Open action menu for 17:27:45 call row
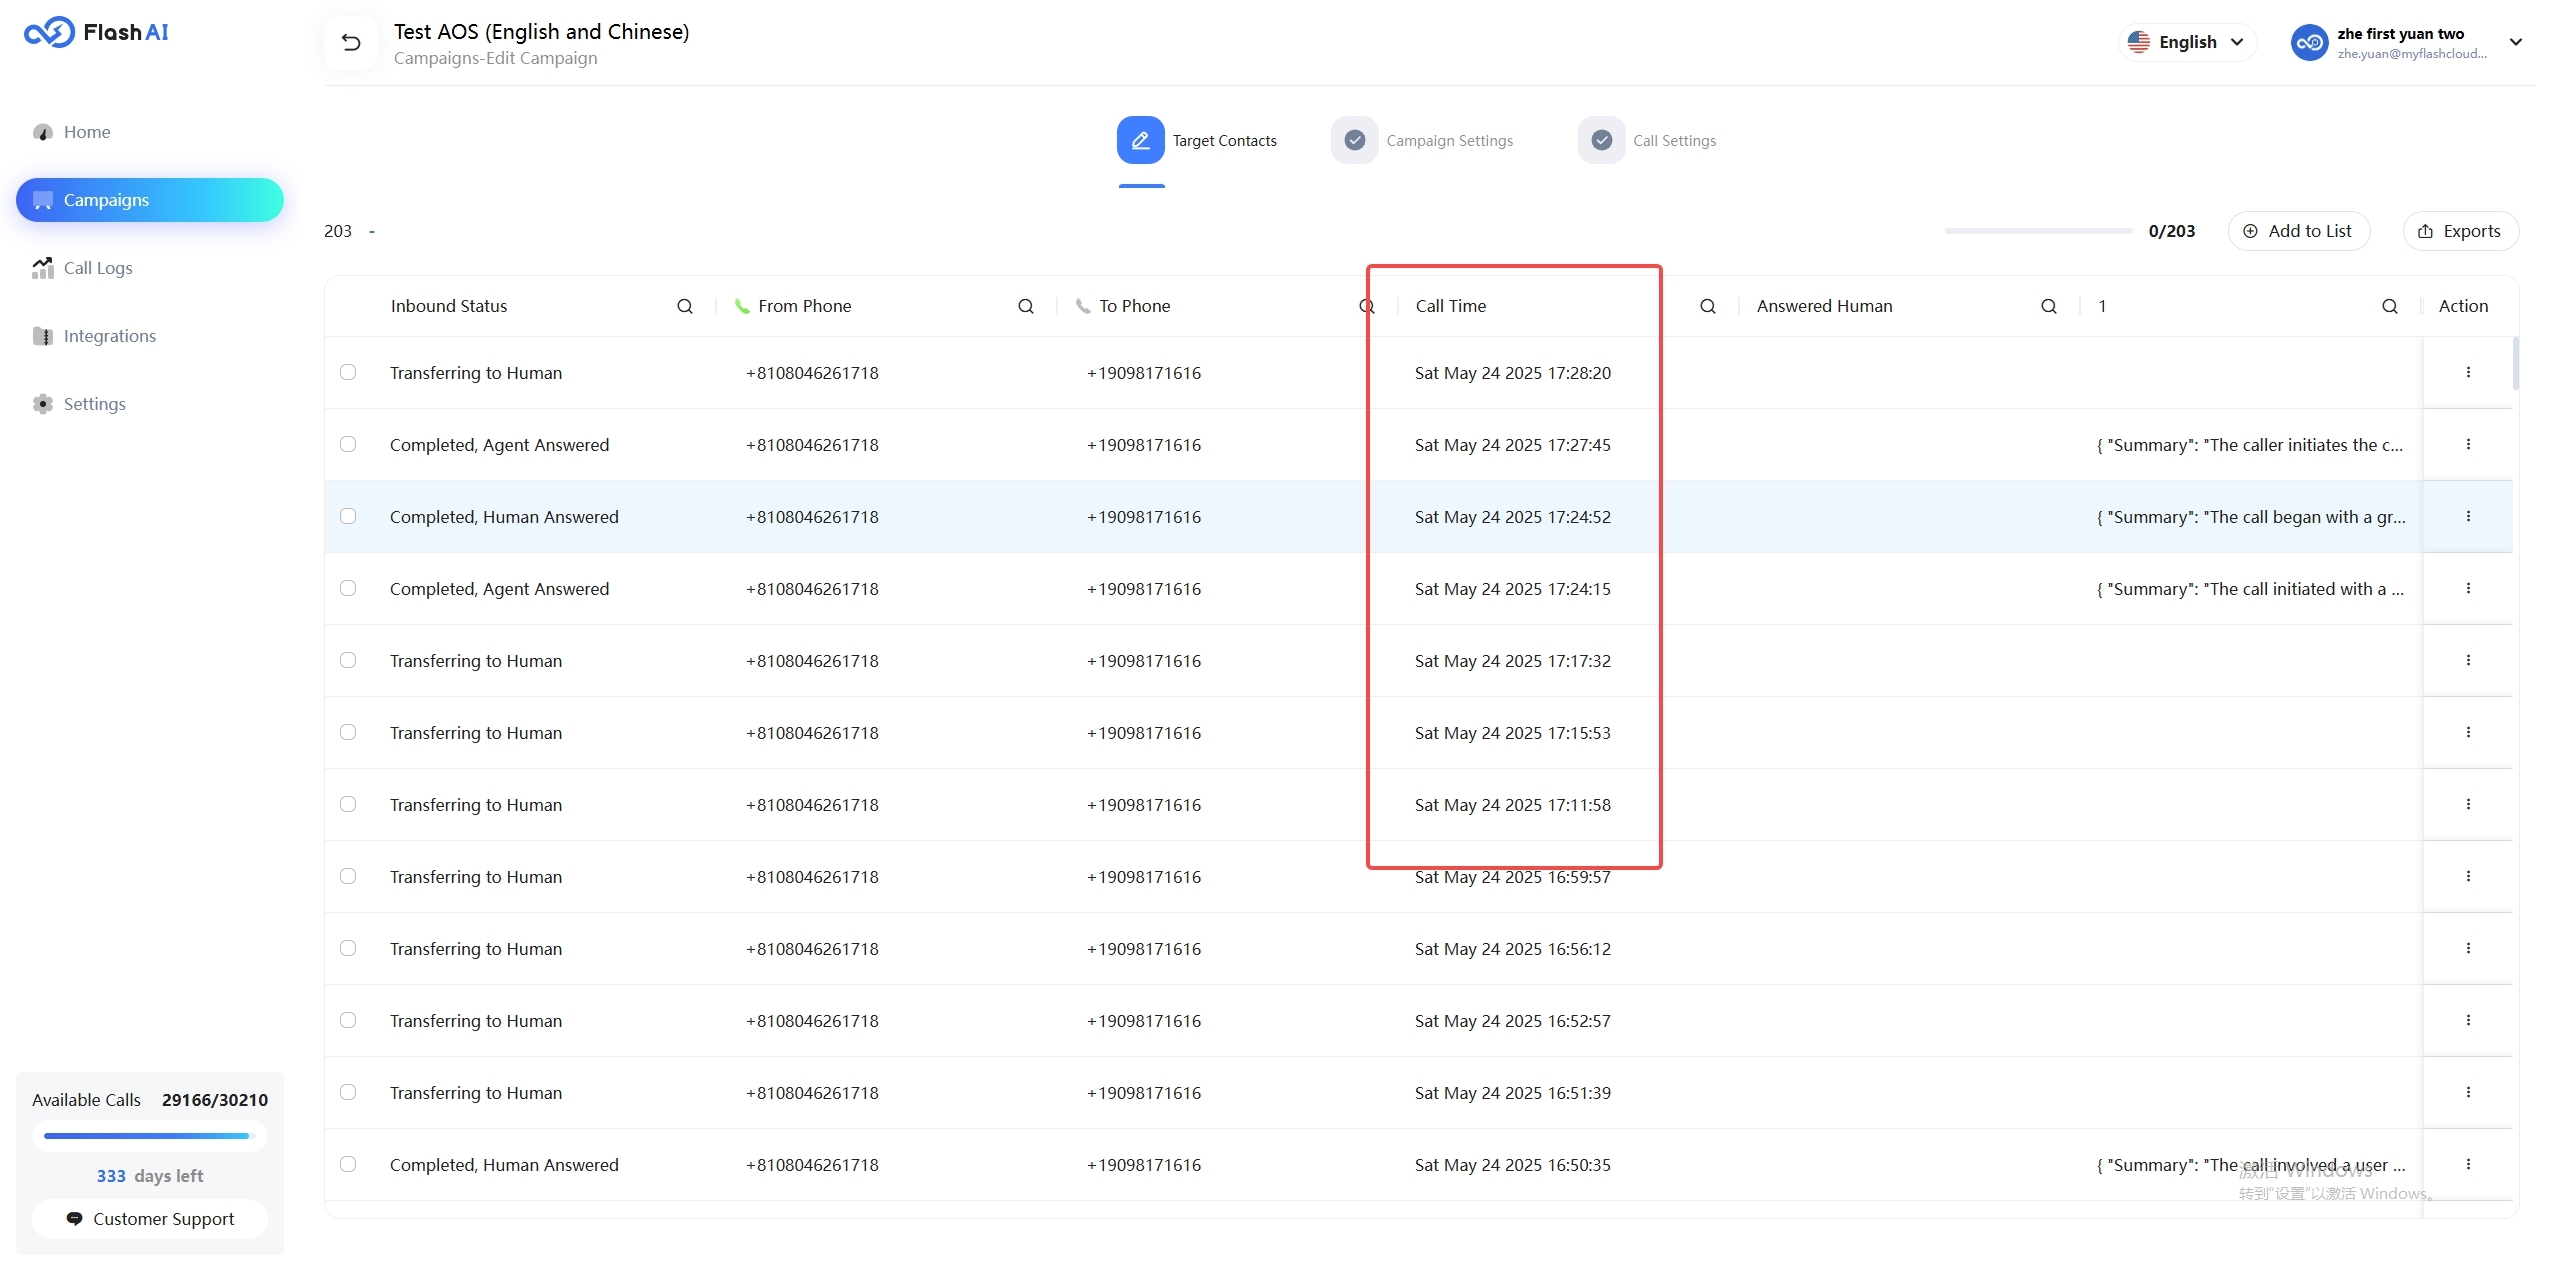 click(x=2468, y=444)
